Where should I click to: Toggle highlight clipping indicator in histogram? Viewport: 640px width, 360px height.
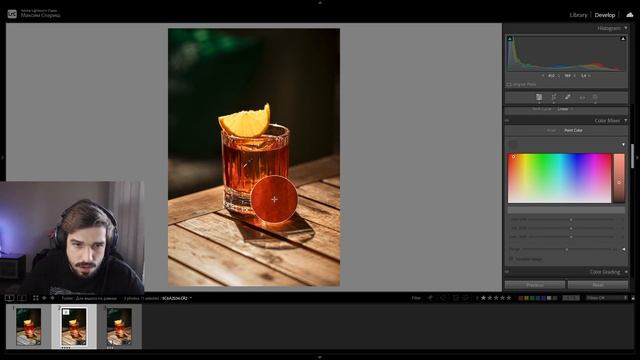point(623,39)
